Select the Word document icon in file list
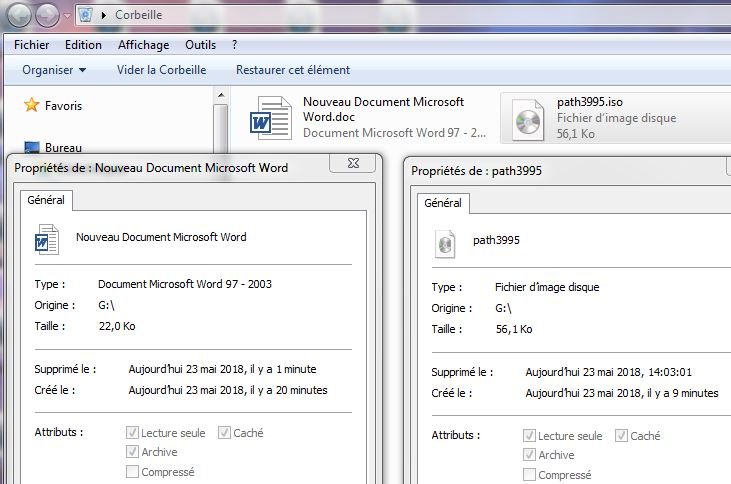This screenshot has height=484, width=731. click(267, 117)
